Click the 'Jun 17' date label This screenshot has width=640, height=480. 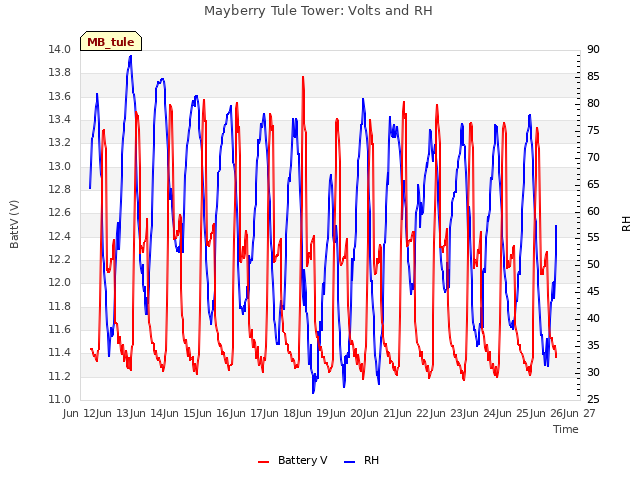click(247, 413)
